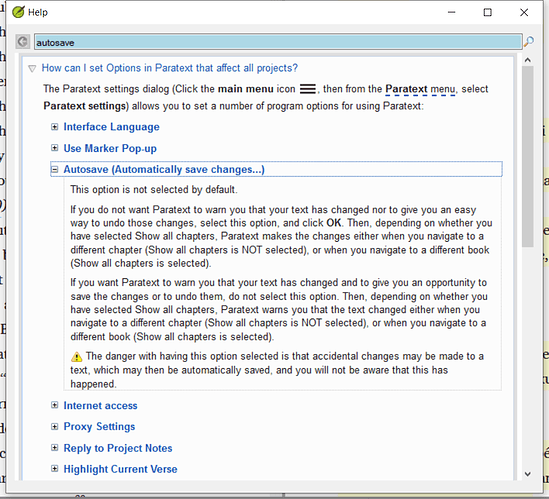Click the Reply to Project Notes link text
This screenshot has width=549, height=499.
pos(118,448)
